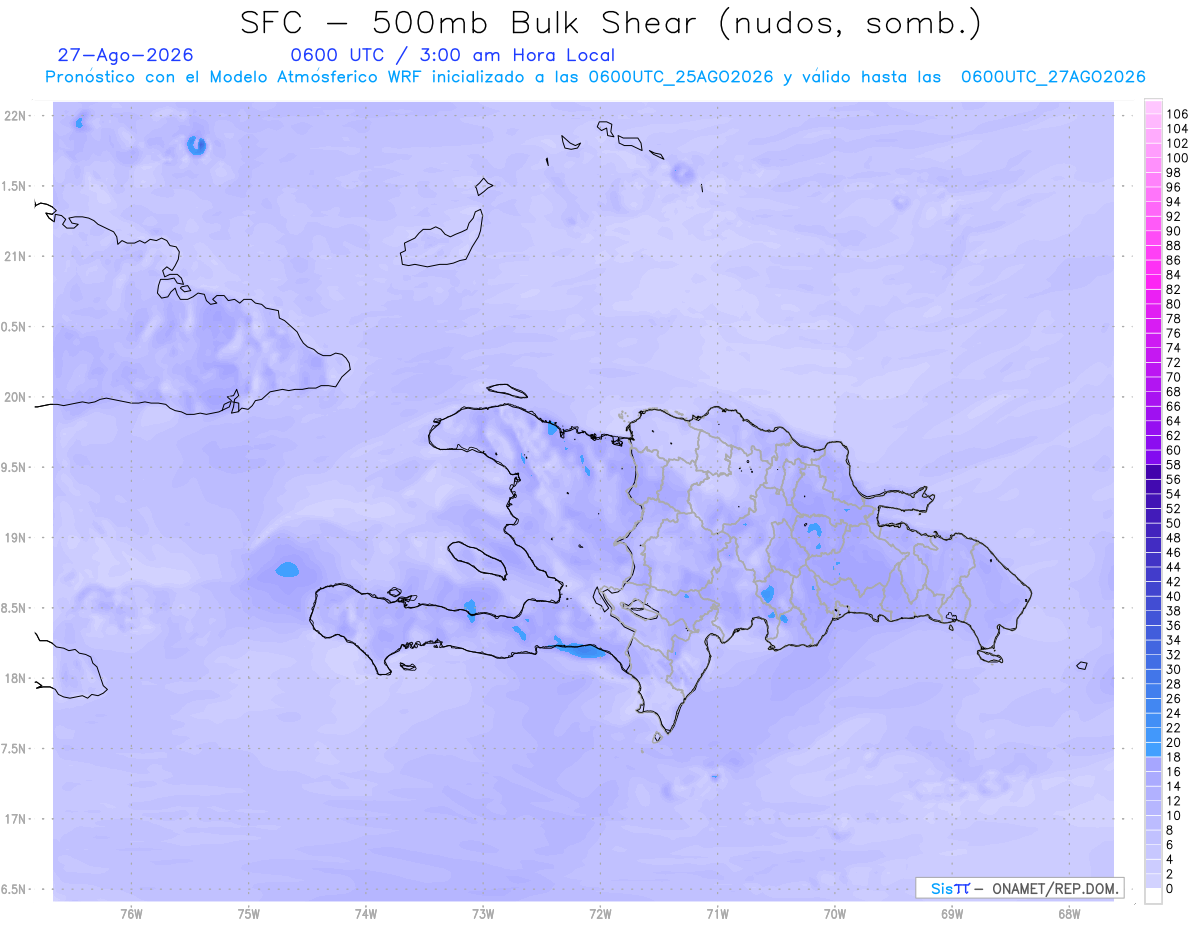Select the date text "27-Ago-2026"
This screenshot has height=927, width=1200.
(125, 55)
